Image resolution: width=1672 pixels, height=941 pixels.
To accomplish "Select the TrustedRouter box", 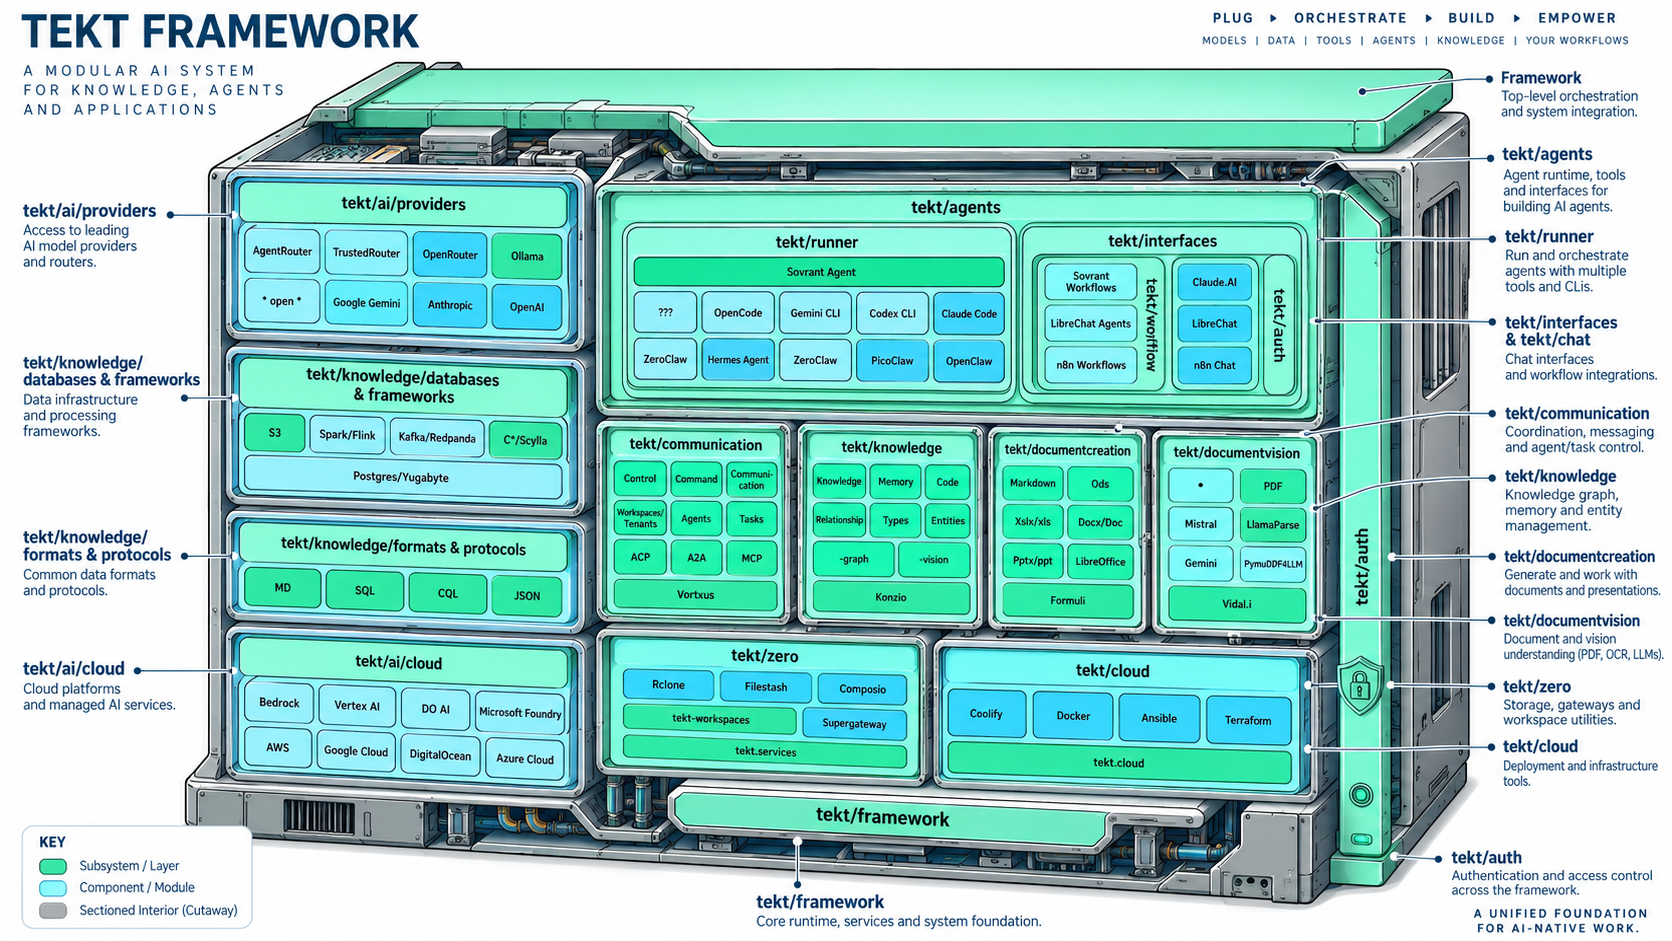I will click(x=366, y=253).
